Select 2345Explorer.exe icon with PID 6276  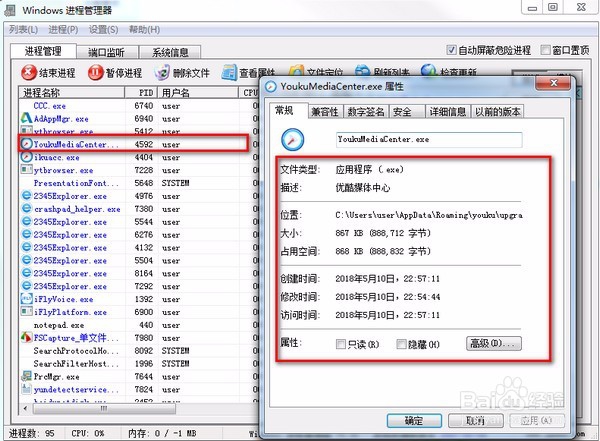point(26,234)
